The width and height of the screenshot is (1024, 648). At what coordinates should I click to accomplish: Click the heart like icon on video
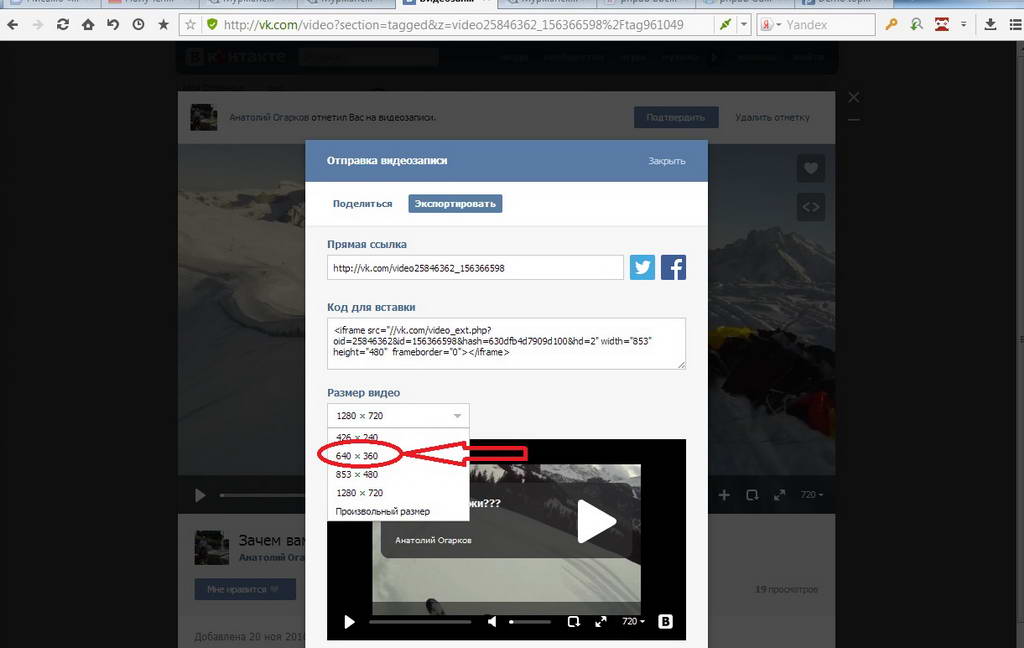coord(810,168)
